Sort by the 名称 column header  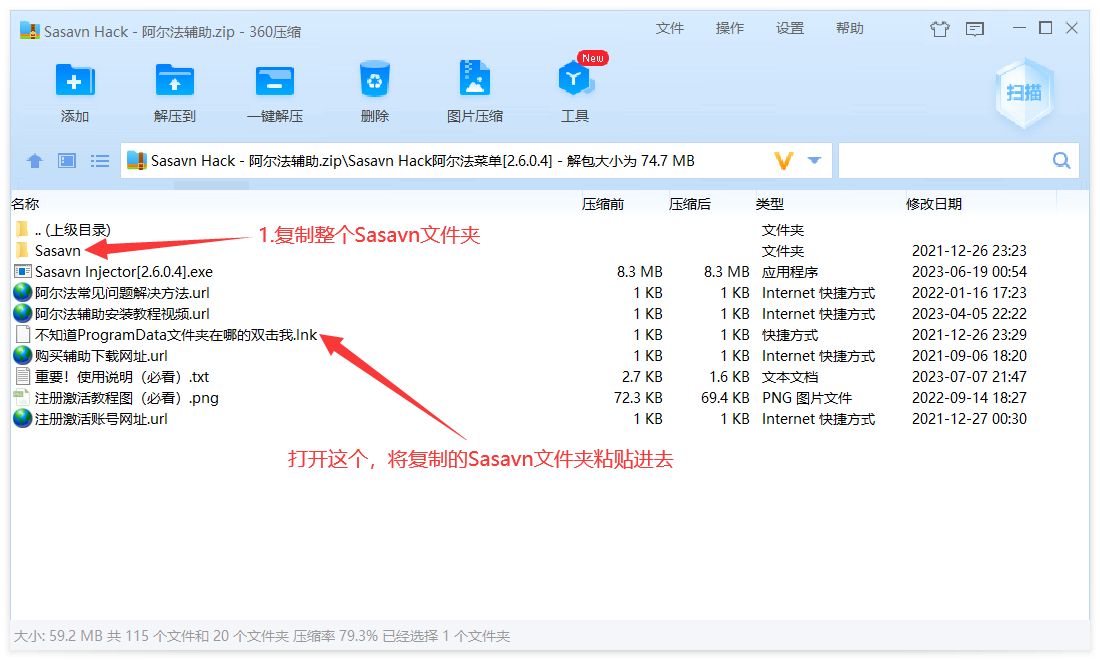(x=25, y=204)
